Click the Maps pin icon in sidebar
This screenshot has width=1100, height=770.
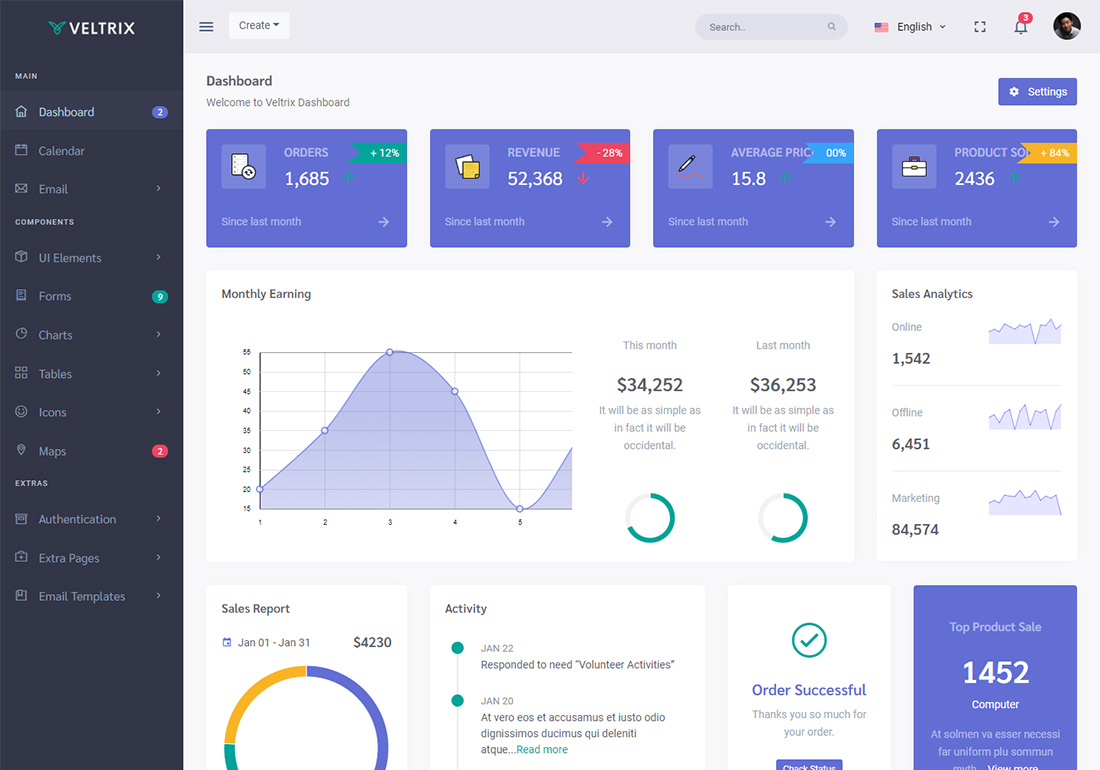[21, 450]
